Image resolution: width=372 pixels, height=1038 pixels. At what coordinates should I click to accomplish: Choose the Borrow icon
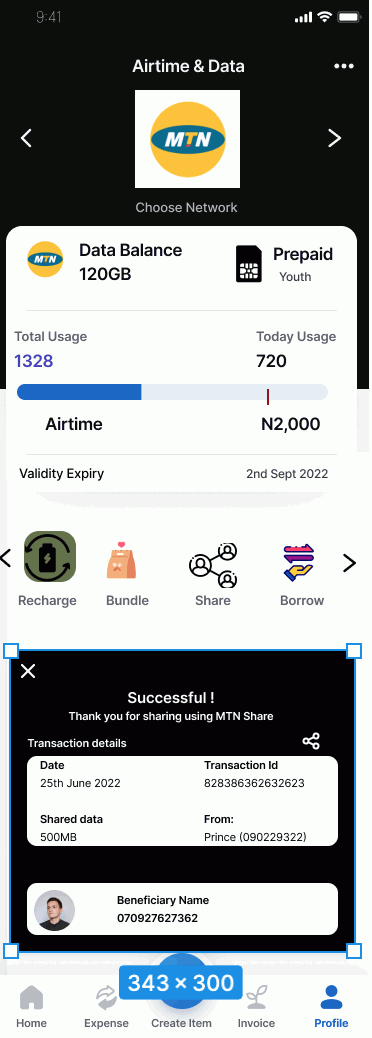point(299,563)
